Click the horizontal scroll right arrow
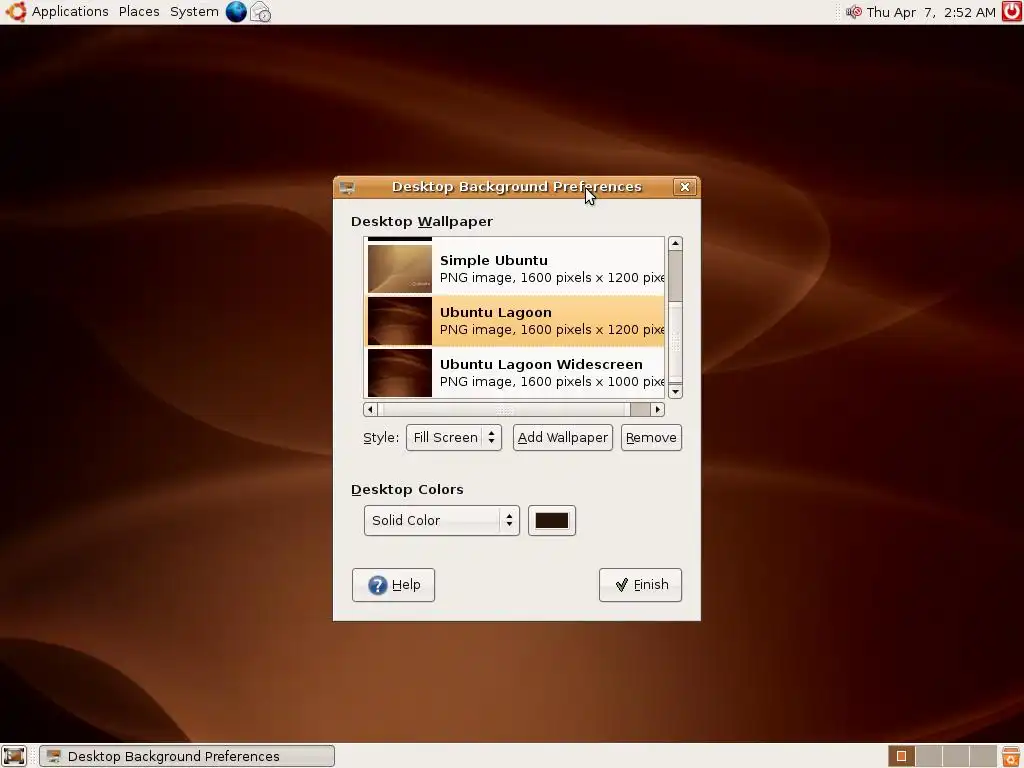Screen dimensions: 1024x768 click(658, 409)
